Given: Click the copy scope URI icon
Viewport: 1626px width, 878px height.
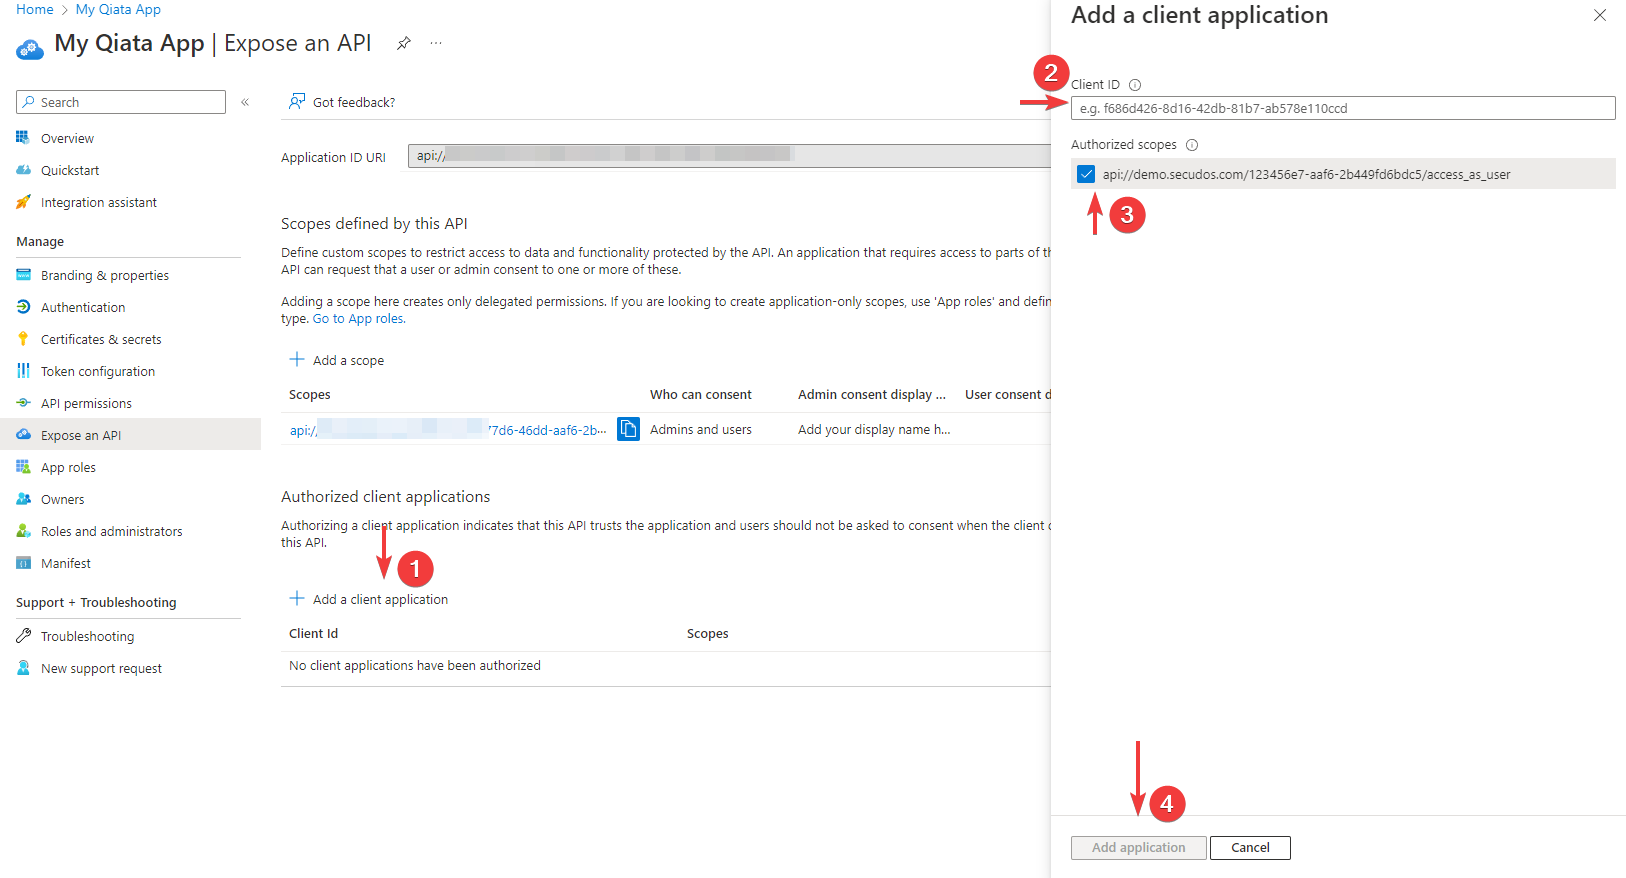Looking at the screenshot, I should (628, 429).
